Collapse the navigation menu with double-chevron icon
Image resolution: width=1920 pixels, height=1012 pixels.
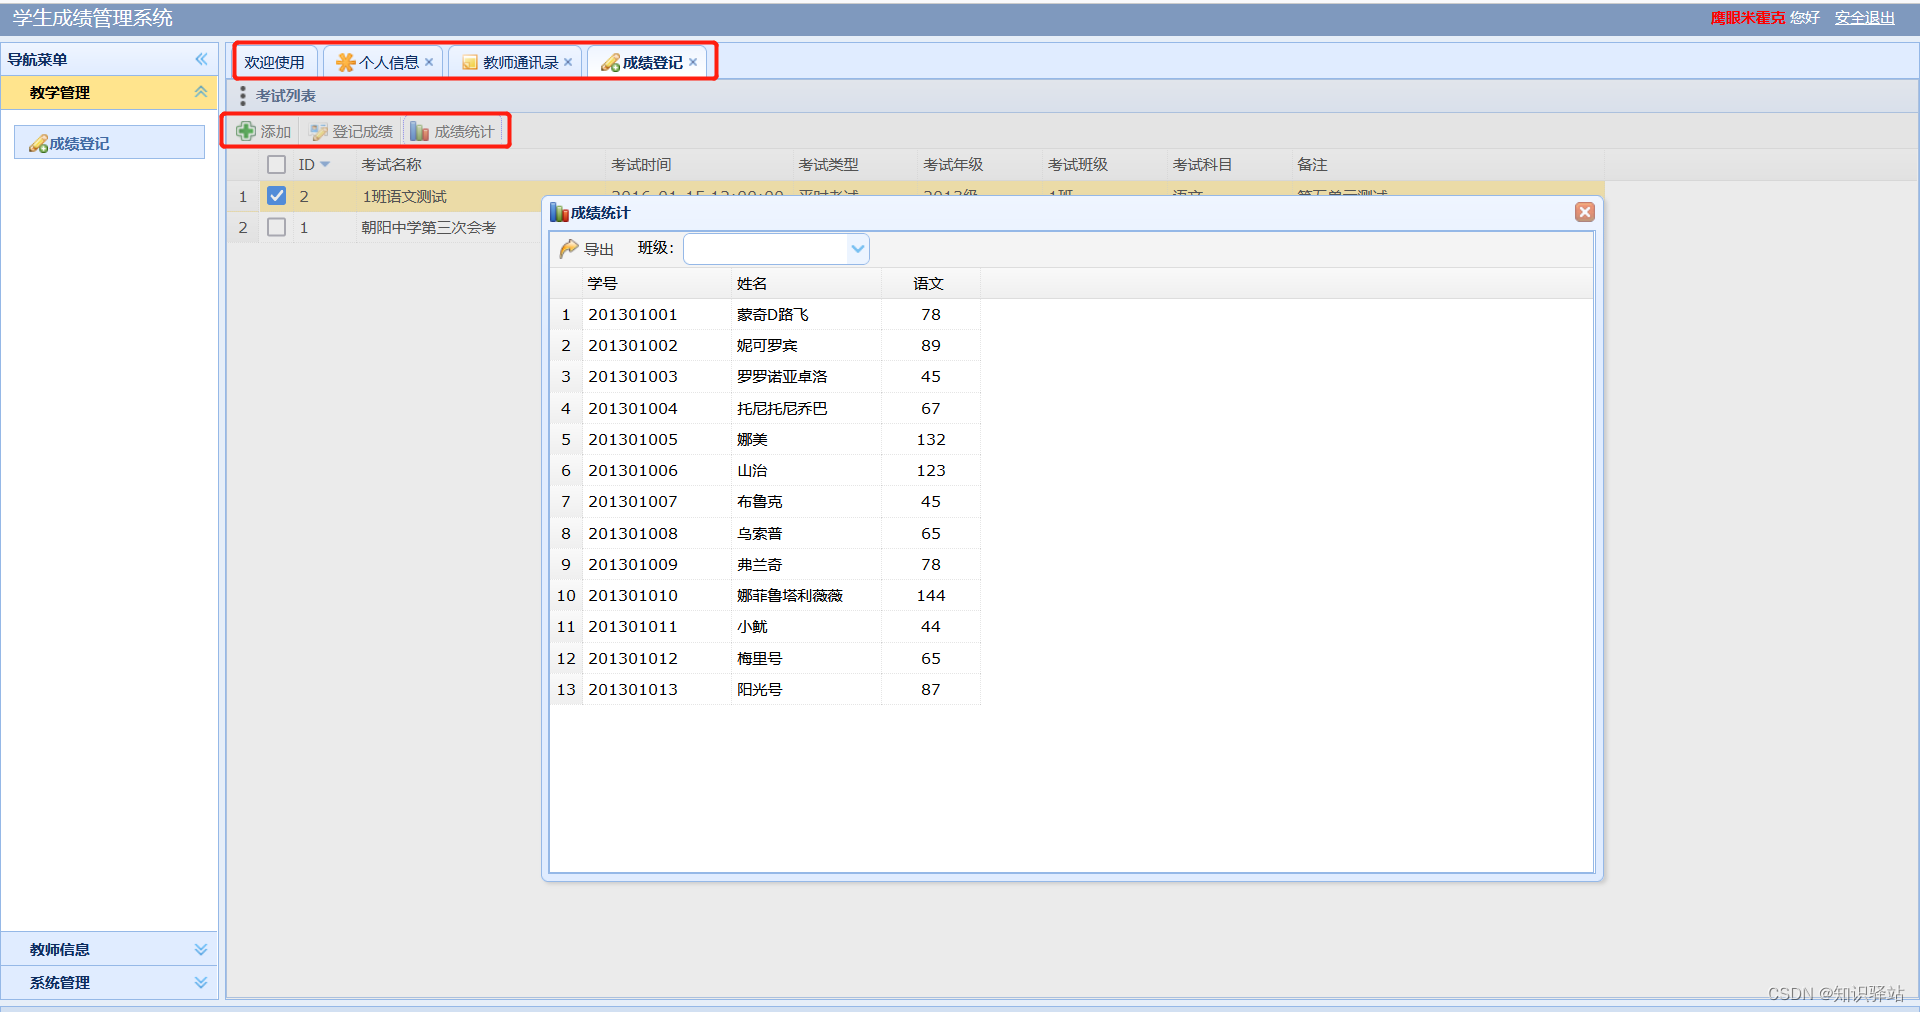click(x=201, y=59)
